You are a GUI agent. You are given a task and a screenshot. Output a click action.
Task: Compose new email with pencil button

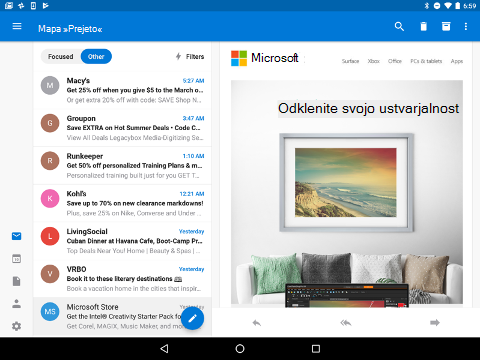point(192,318)
